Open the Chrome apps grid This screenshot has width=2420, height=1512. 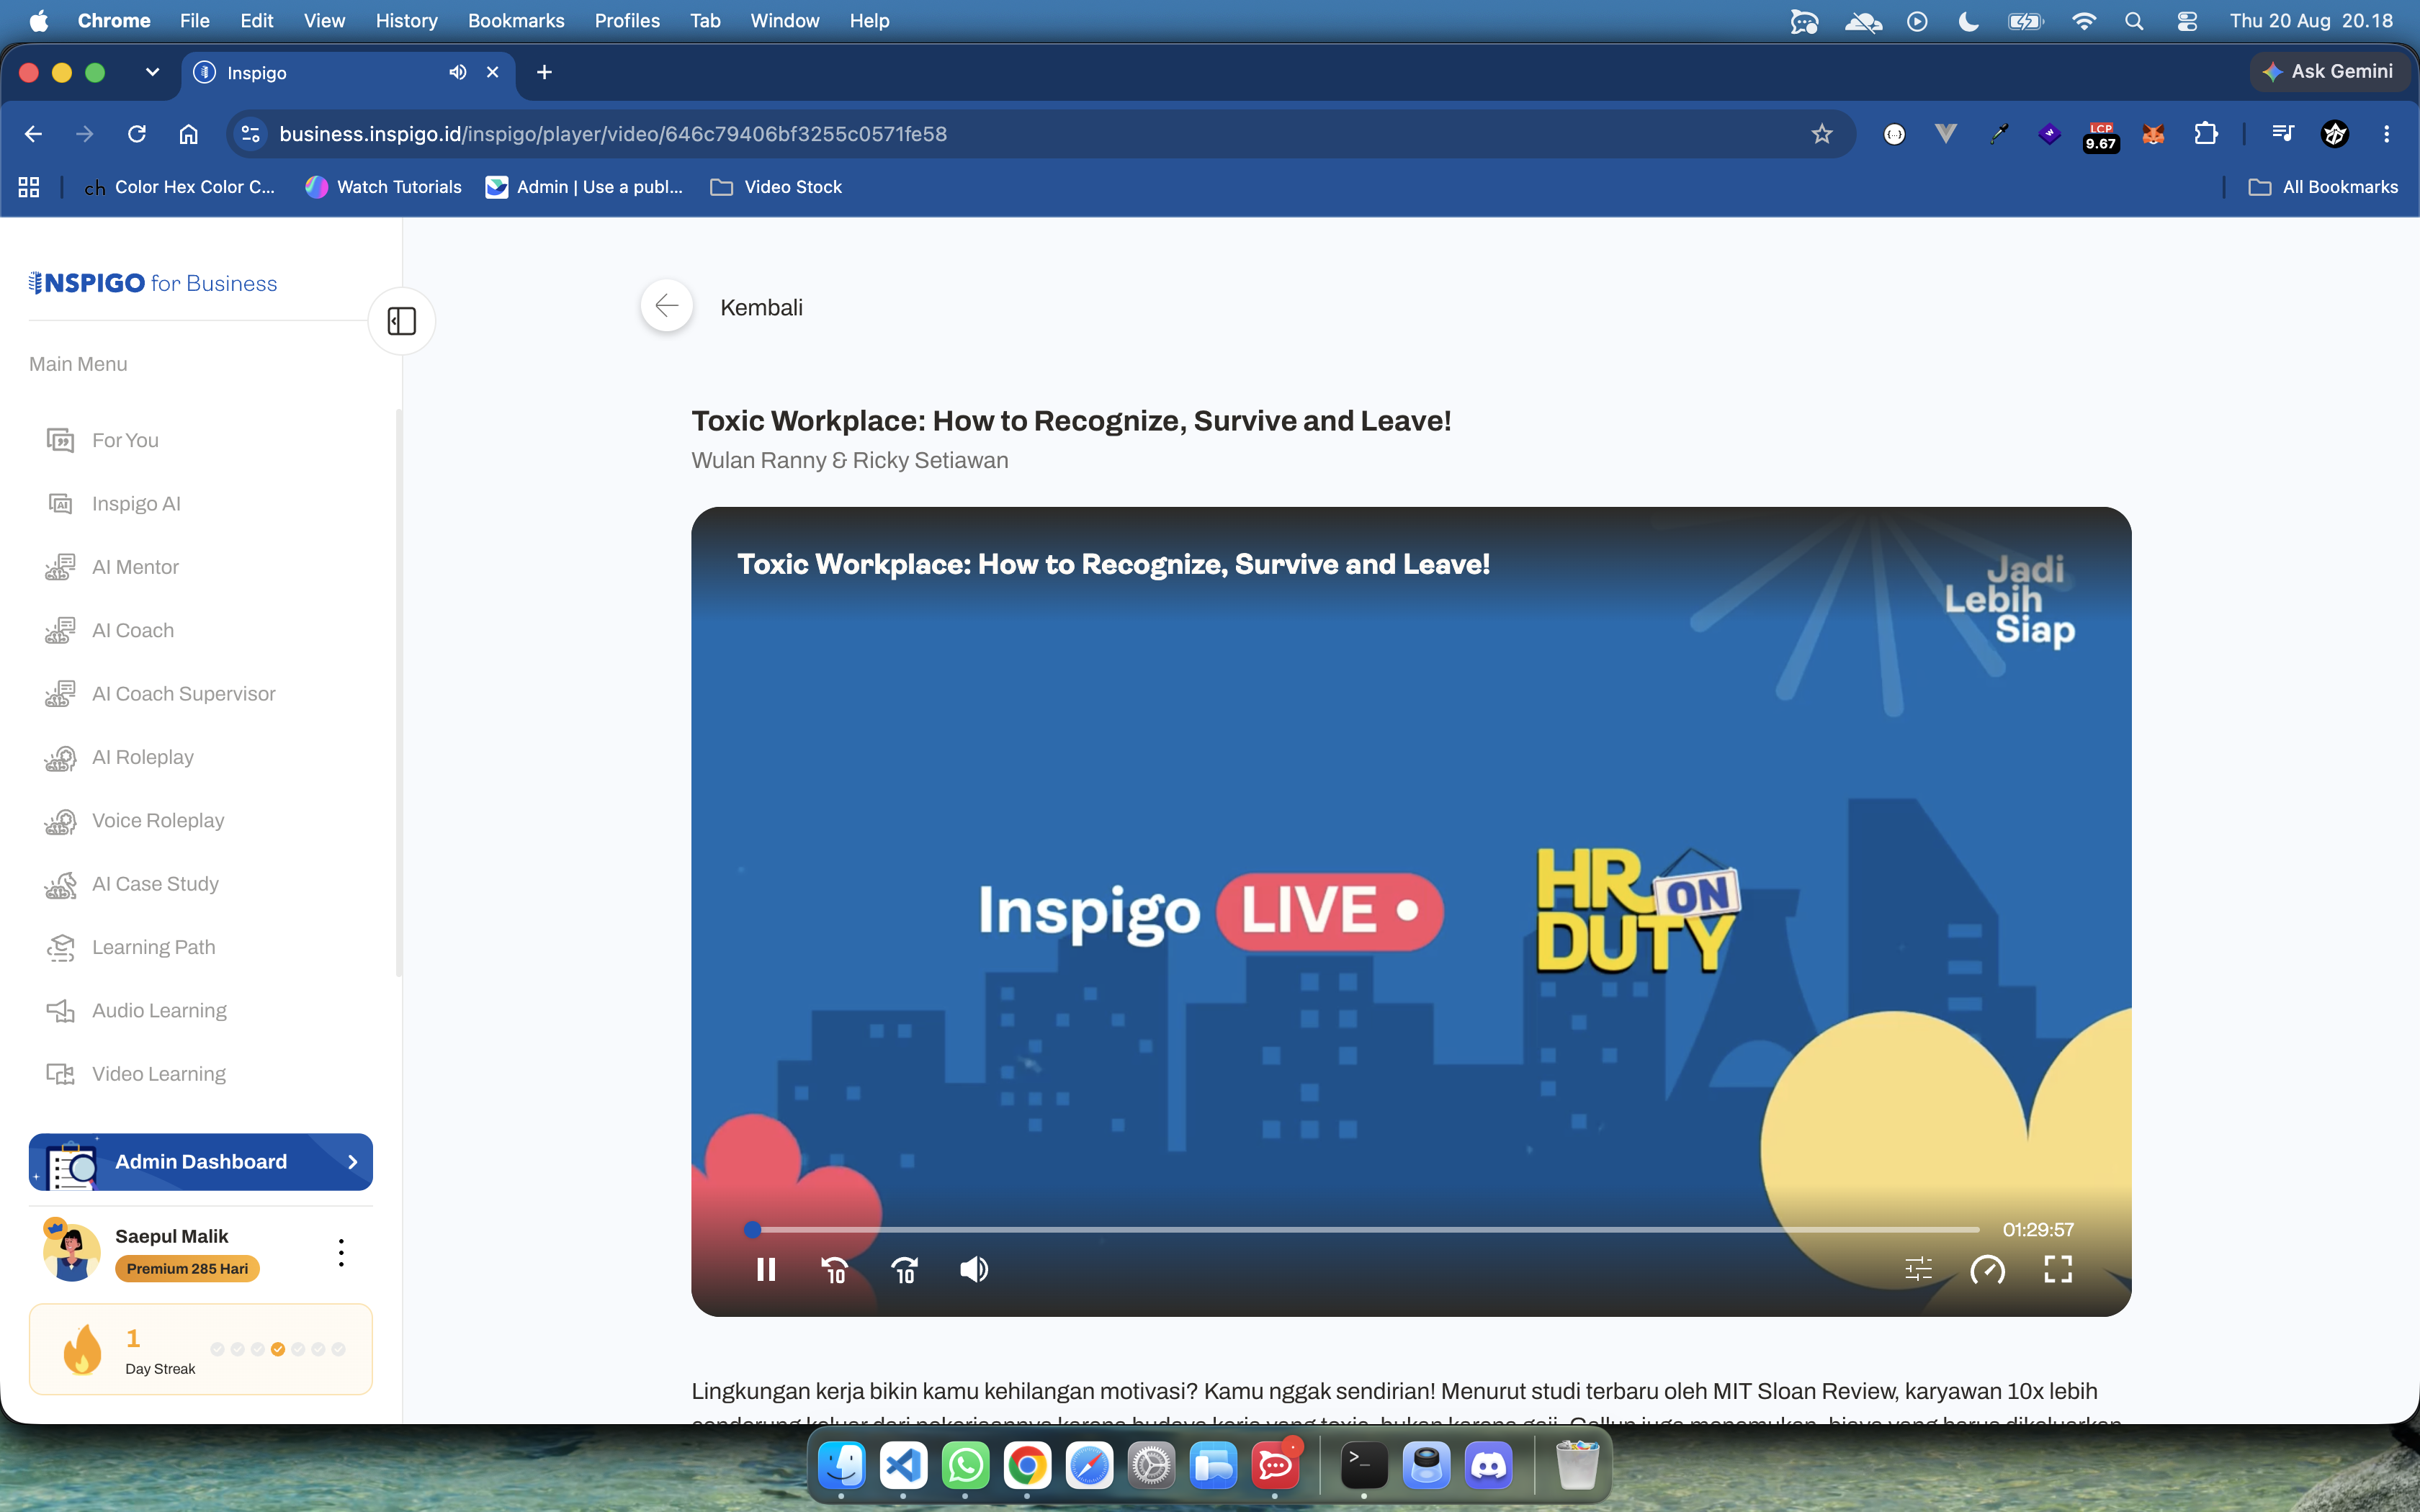[x=29, y=187]
